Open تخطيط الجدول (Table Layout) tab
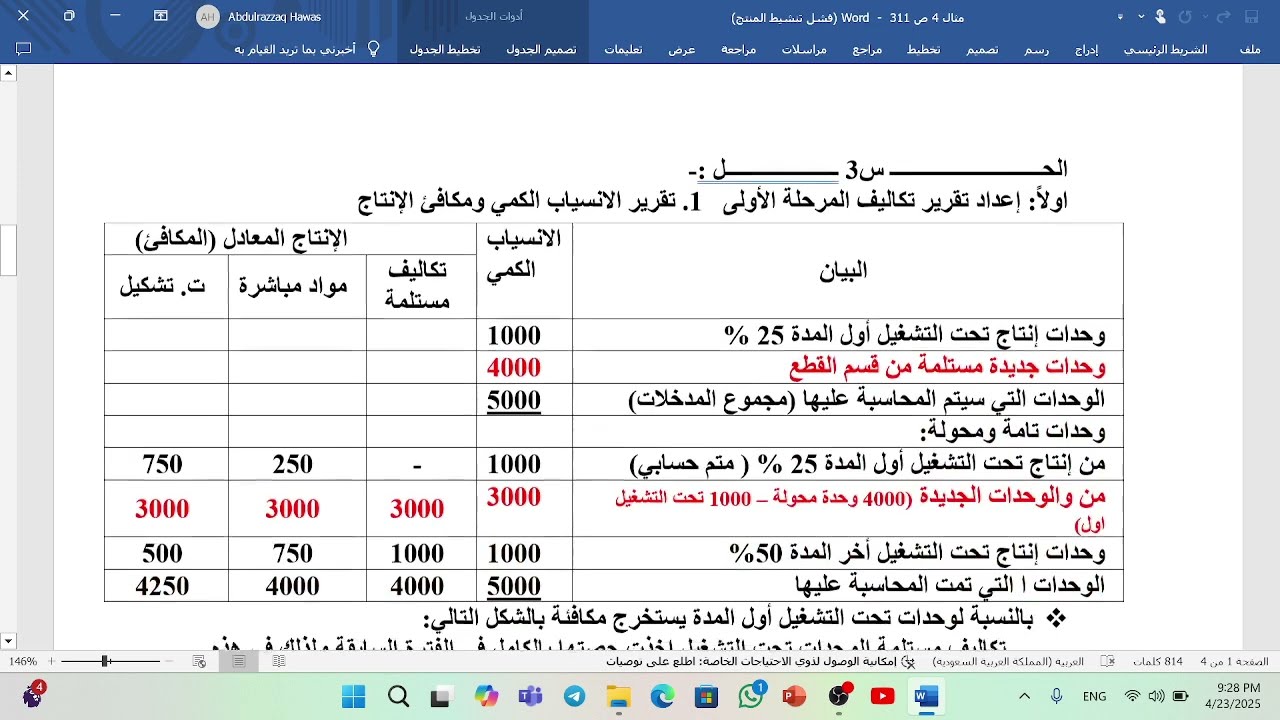1280x720 pixels. pyautogui.click(x=445, y=49)
